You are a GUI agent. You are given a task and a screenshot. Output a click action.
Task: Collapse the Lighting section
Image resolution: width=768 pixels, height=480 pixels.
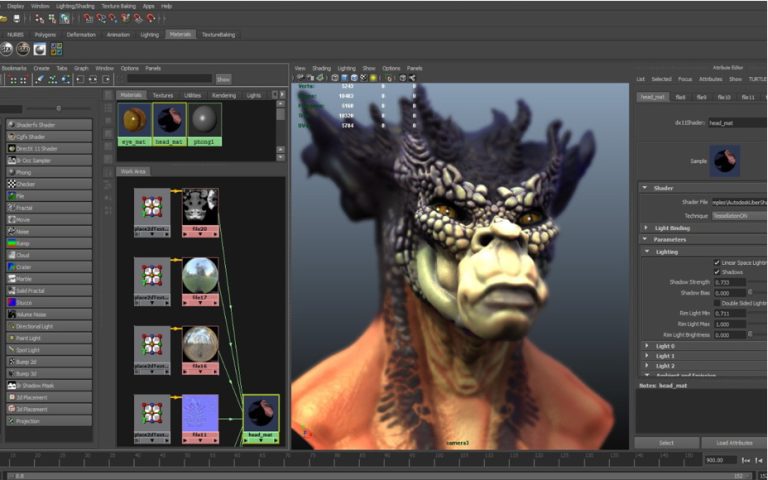tap(647, 251)
